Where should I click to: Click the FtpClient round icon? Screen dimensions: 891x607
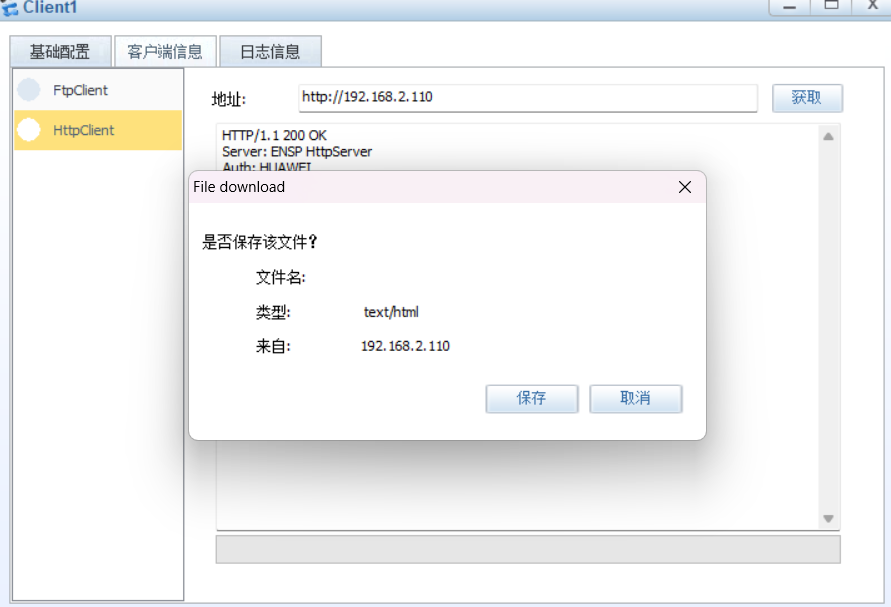28,90
